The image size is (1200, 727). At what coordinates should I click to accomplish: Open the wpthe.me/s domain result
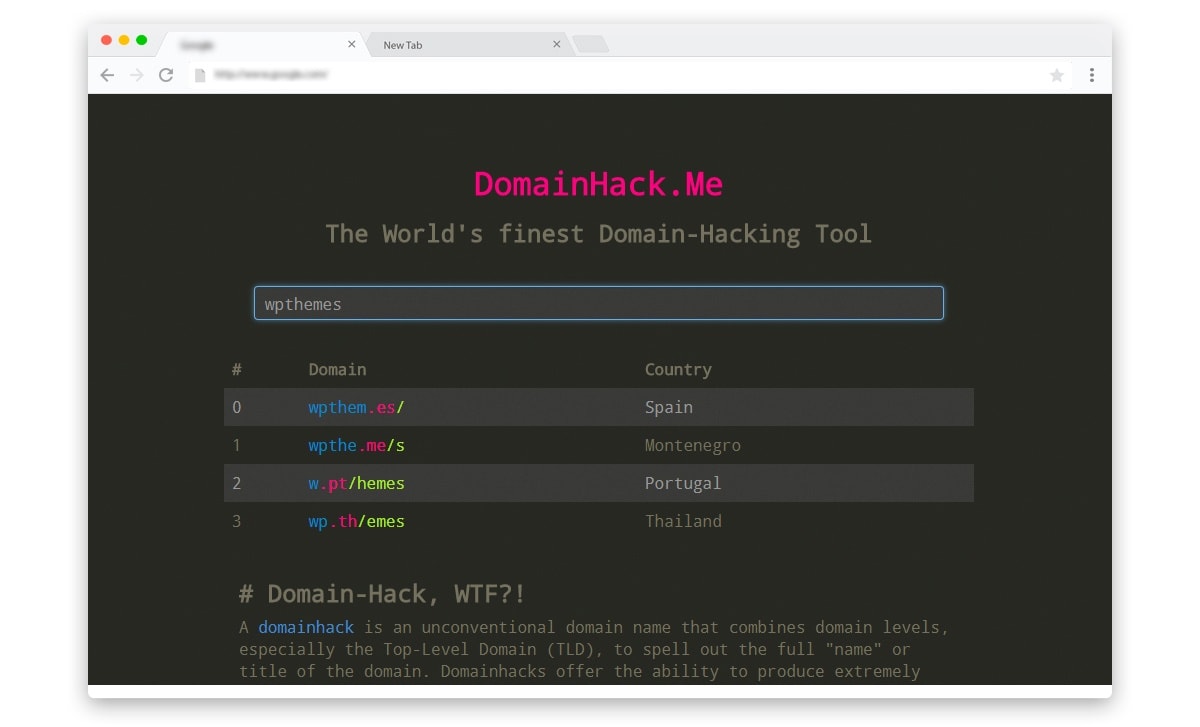point(356,445)
